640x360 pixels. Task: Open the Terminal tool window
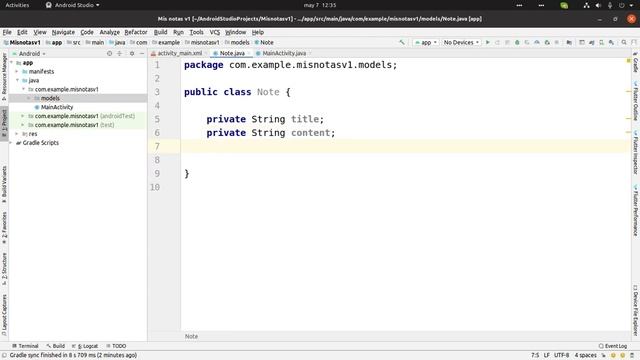click(x=25, y=346)
